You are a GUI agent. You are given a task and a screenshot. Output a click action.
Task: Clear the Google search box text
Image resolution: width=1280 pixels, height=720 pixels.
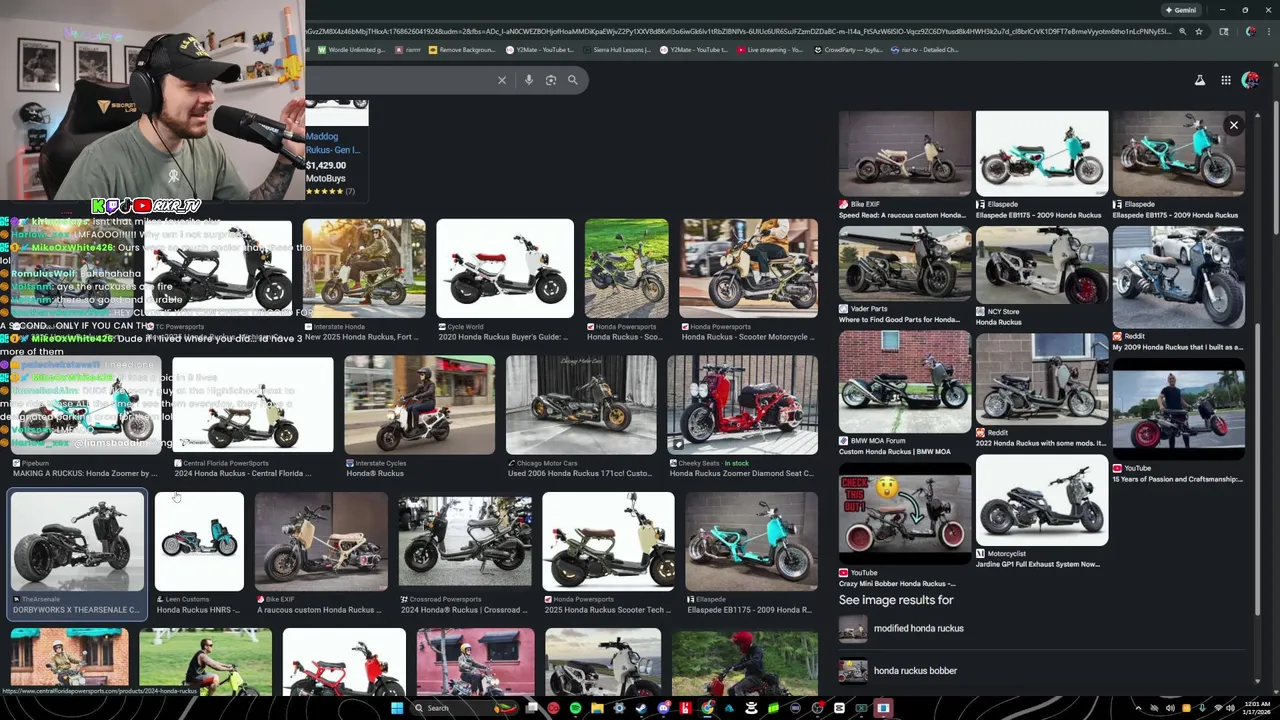pos(502,80)
